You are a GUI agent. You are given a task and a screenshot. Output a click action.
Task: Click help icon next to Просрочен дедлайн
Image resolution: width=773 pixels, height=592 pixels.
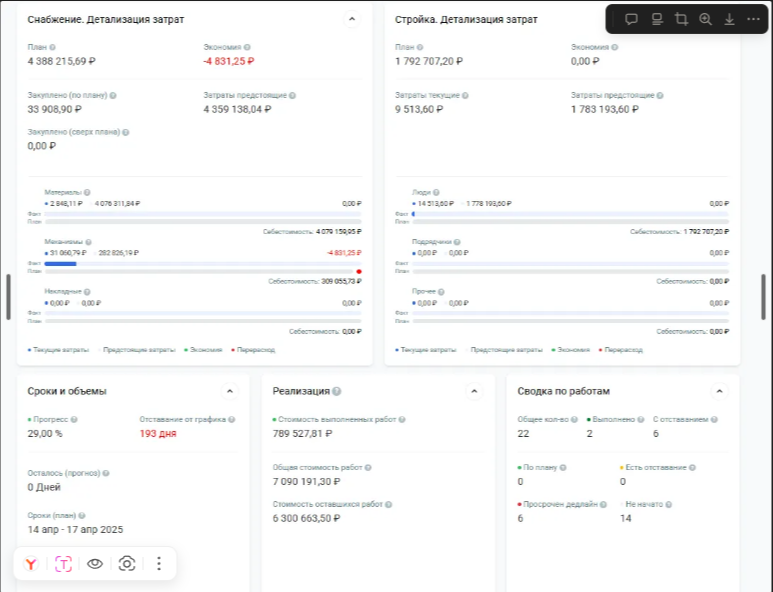(x=603, y=504)
